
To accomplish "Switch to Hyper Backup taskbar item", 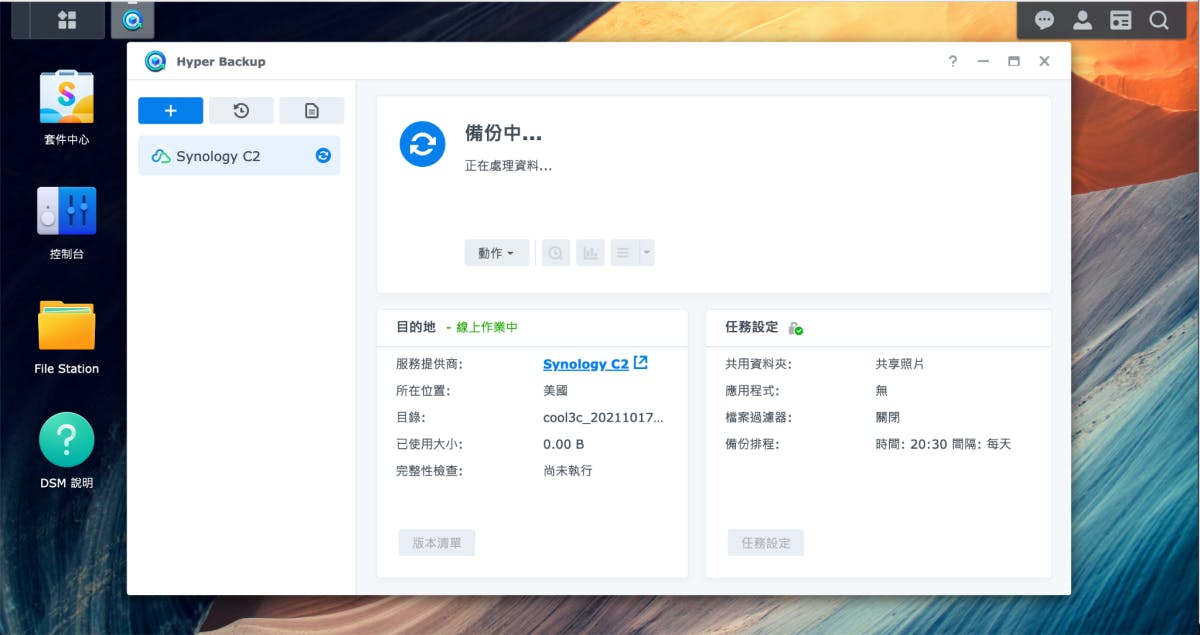I will coord(132,20).
